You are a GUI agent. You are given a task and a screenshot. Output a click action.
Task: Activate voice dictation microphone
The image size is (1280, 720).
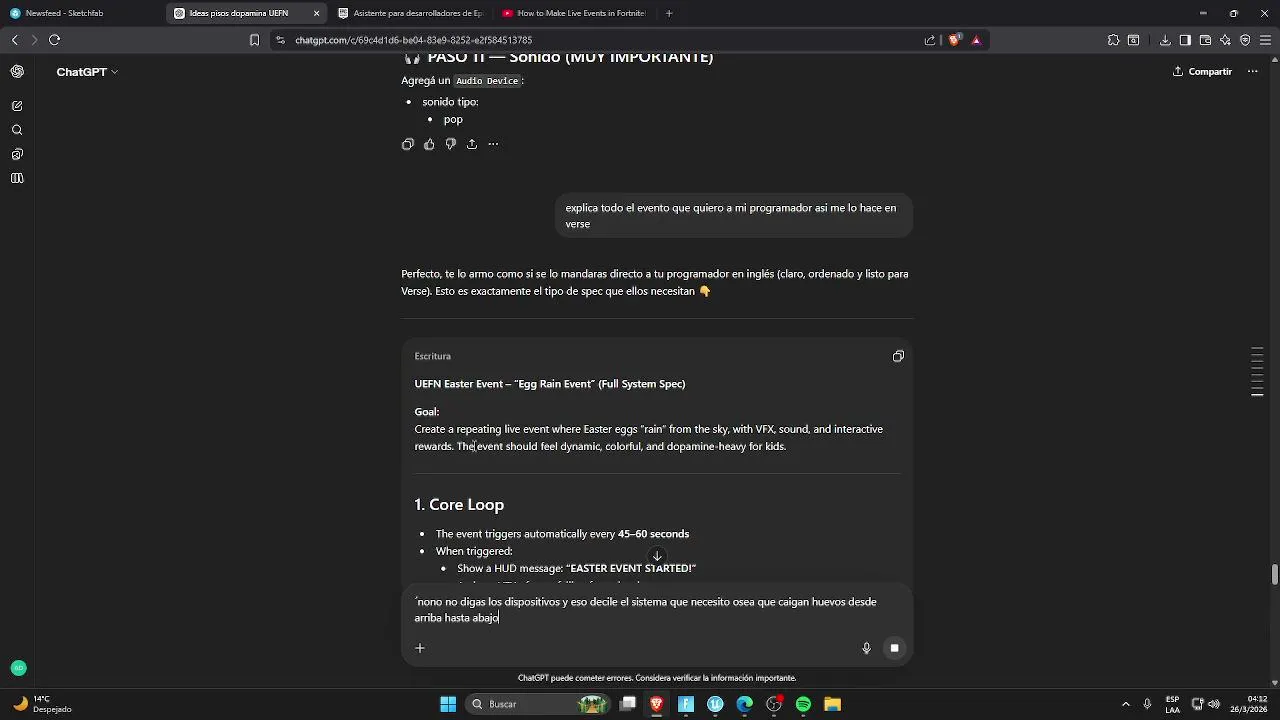point(867,648)
